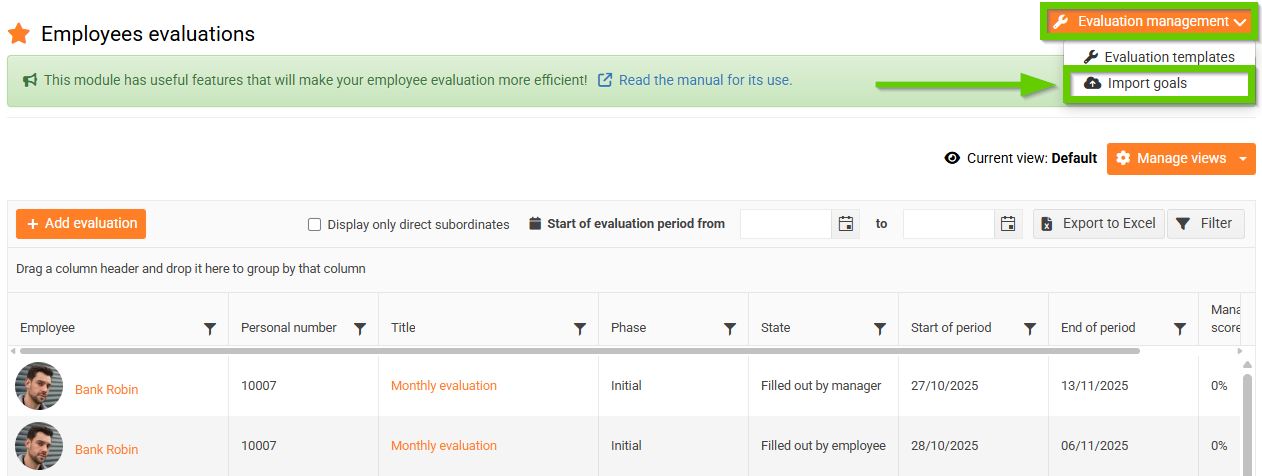The width and height of the screenshot is (1262, 476).
Task: Click the End of period filter icon
Action: [x=1180, y=328]
